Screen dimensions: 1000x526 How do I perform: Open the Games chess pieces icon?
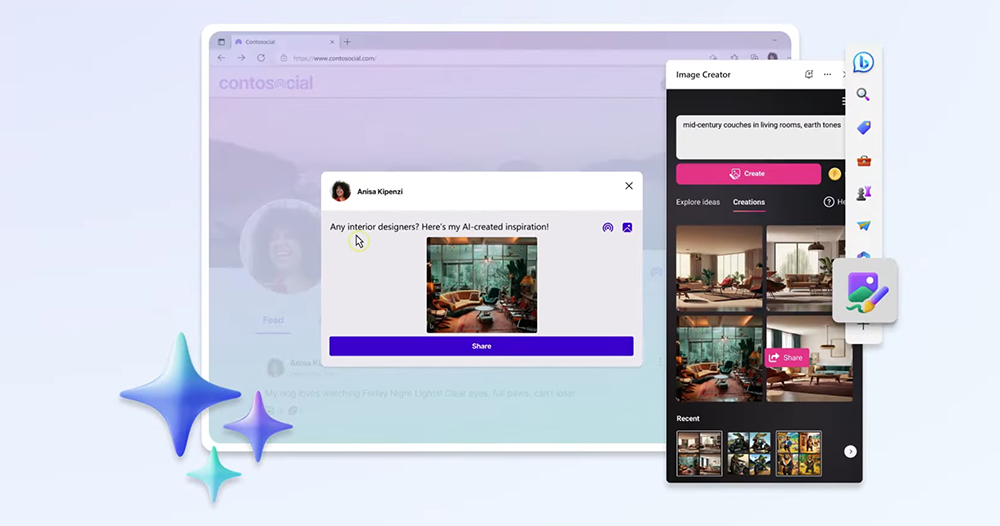tap(864, 193)
